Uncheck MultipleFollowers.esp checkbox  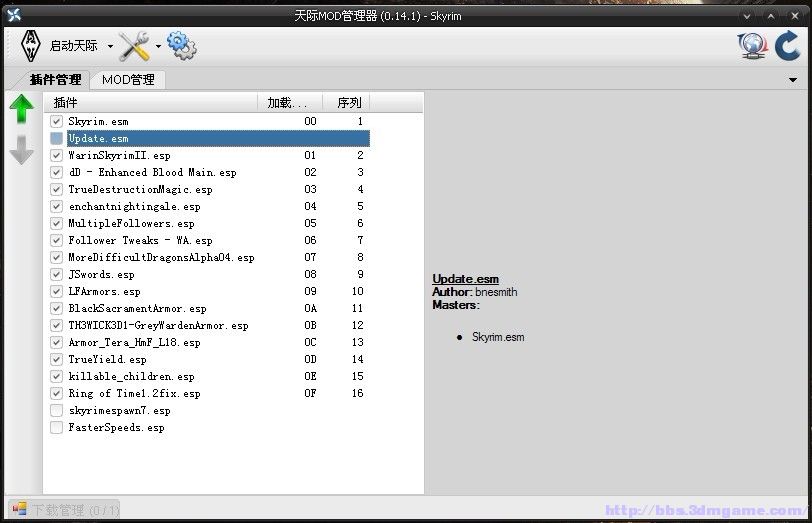(56, 224)
